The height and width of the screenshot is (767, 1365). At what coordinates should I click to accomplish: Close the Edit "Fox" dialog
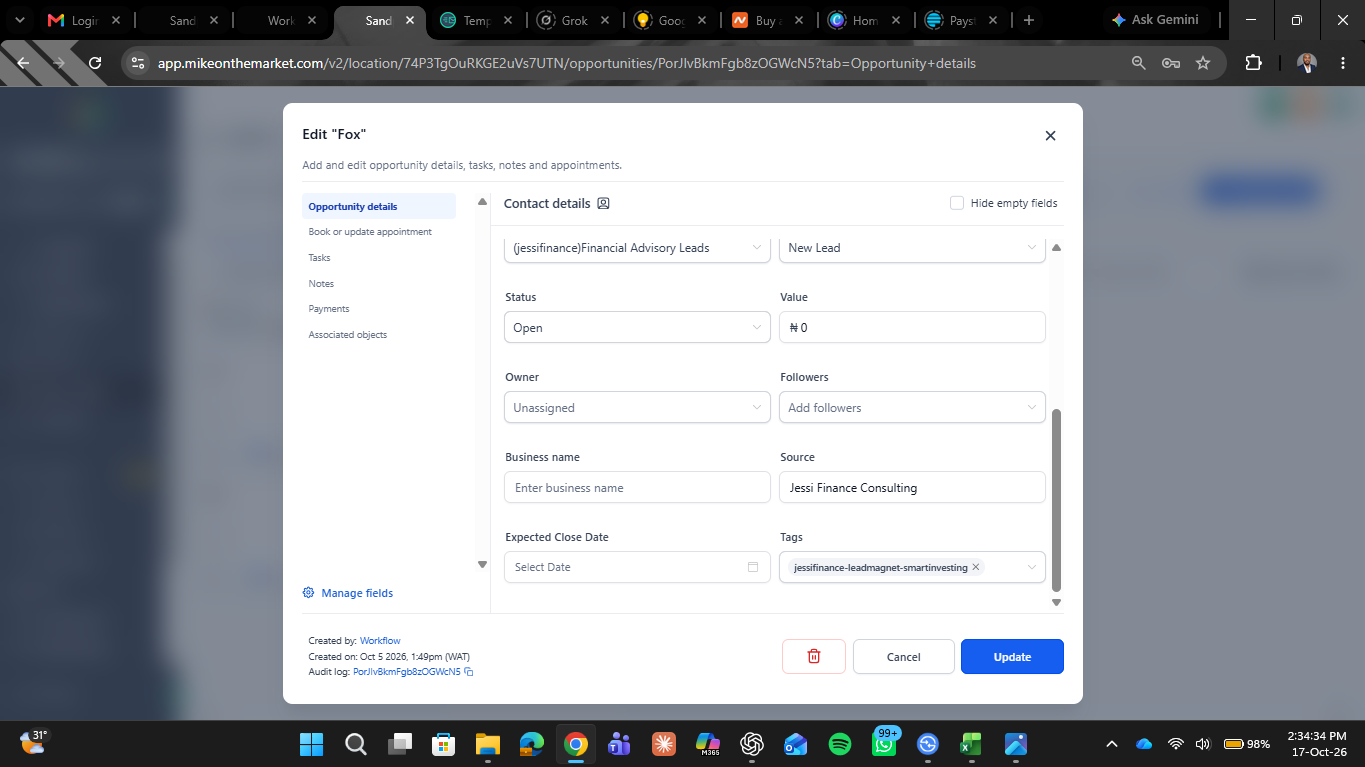(x=1050, y=135)
